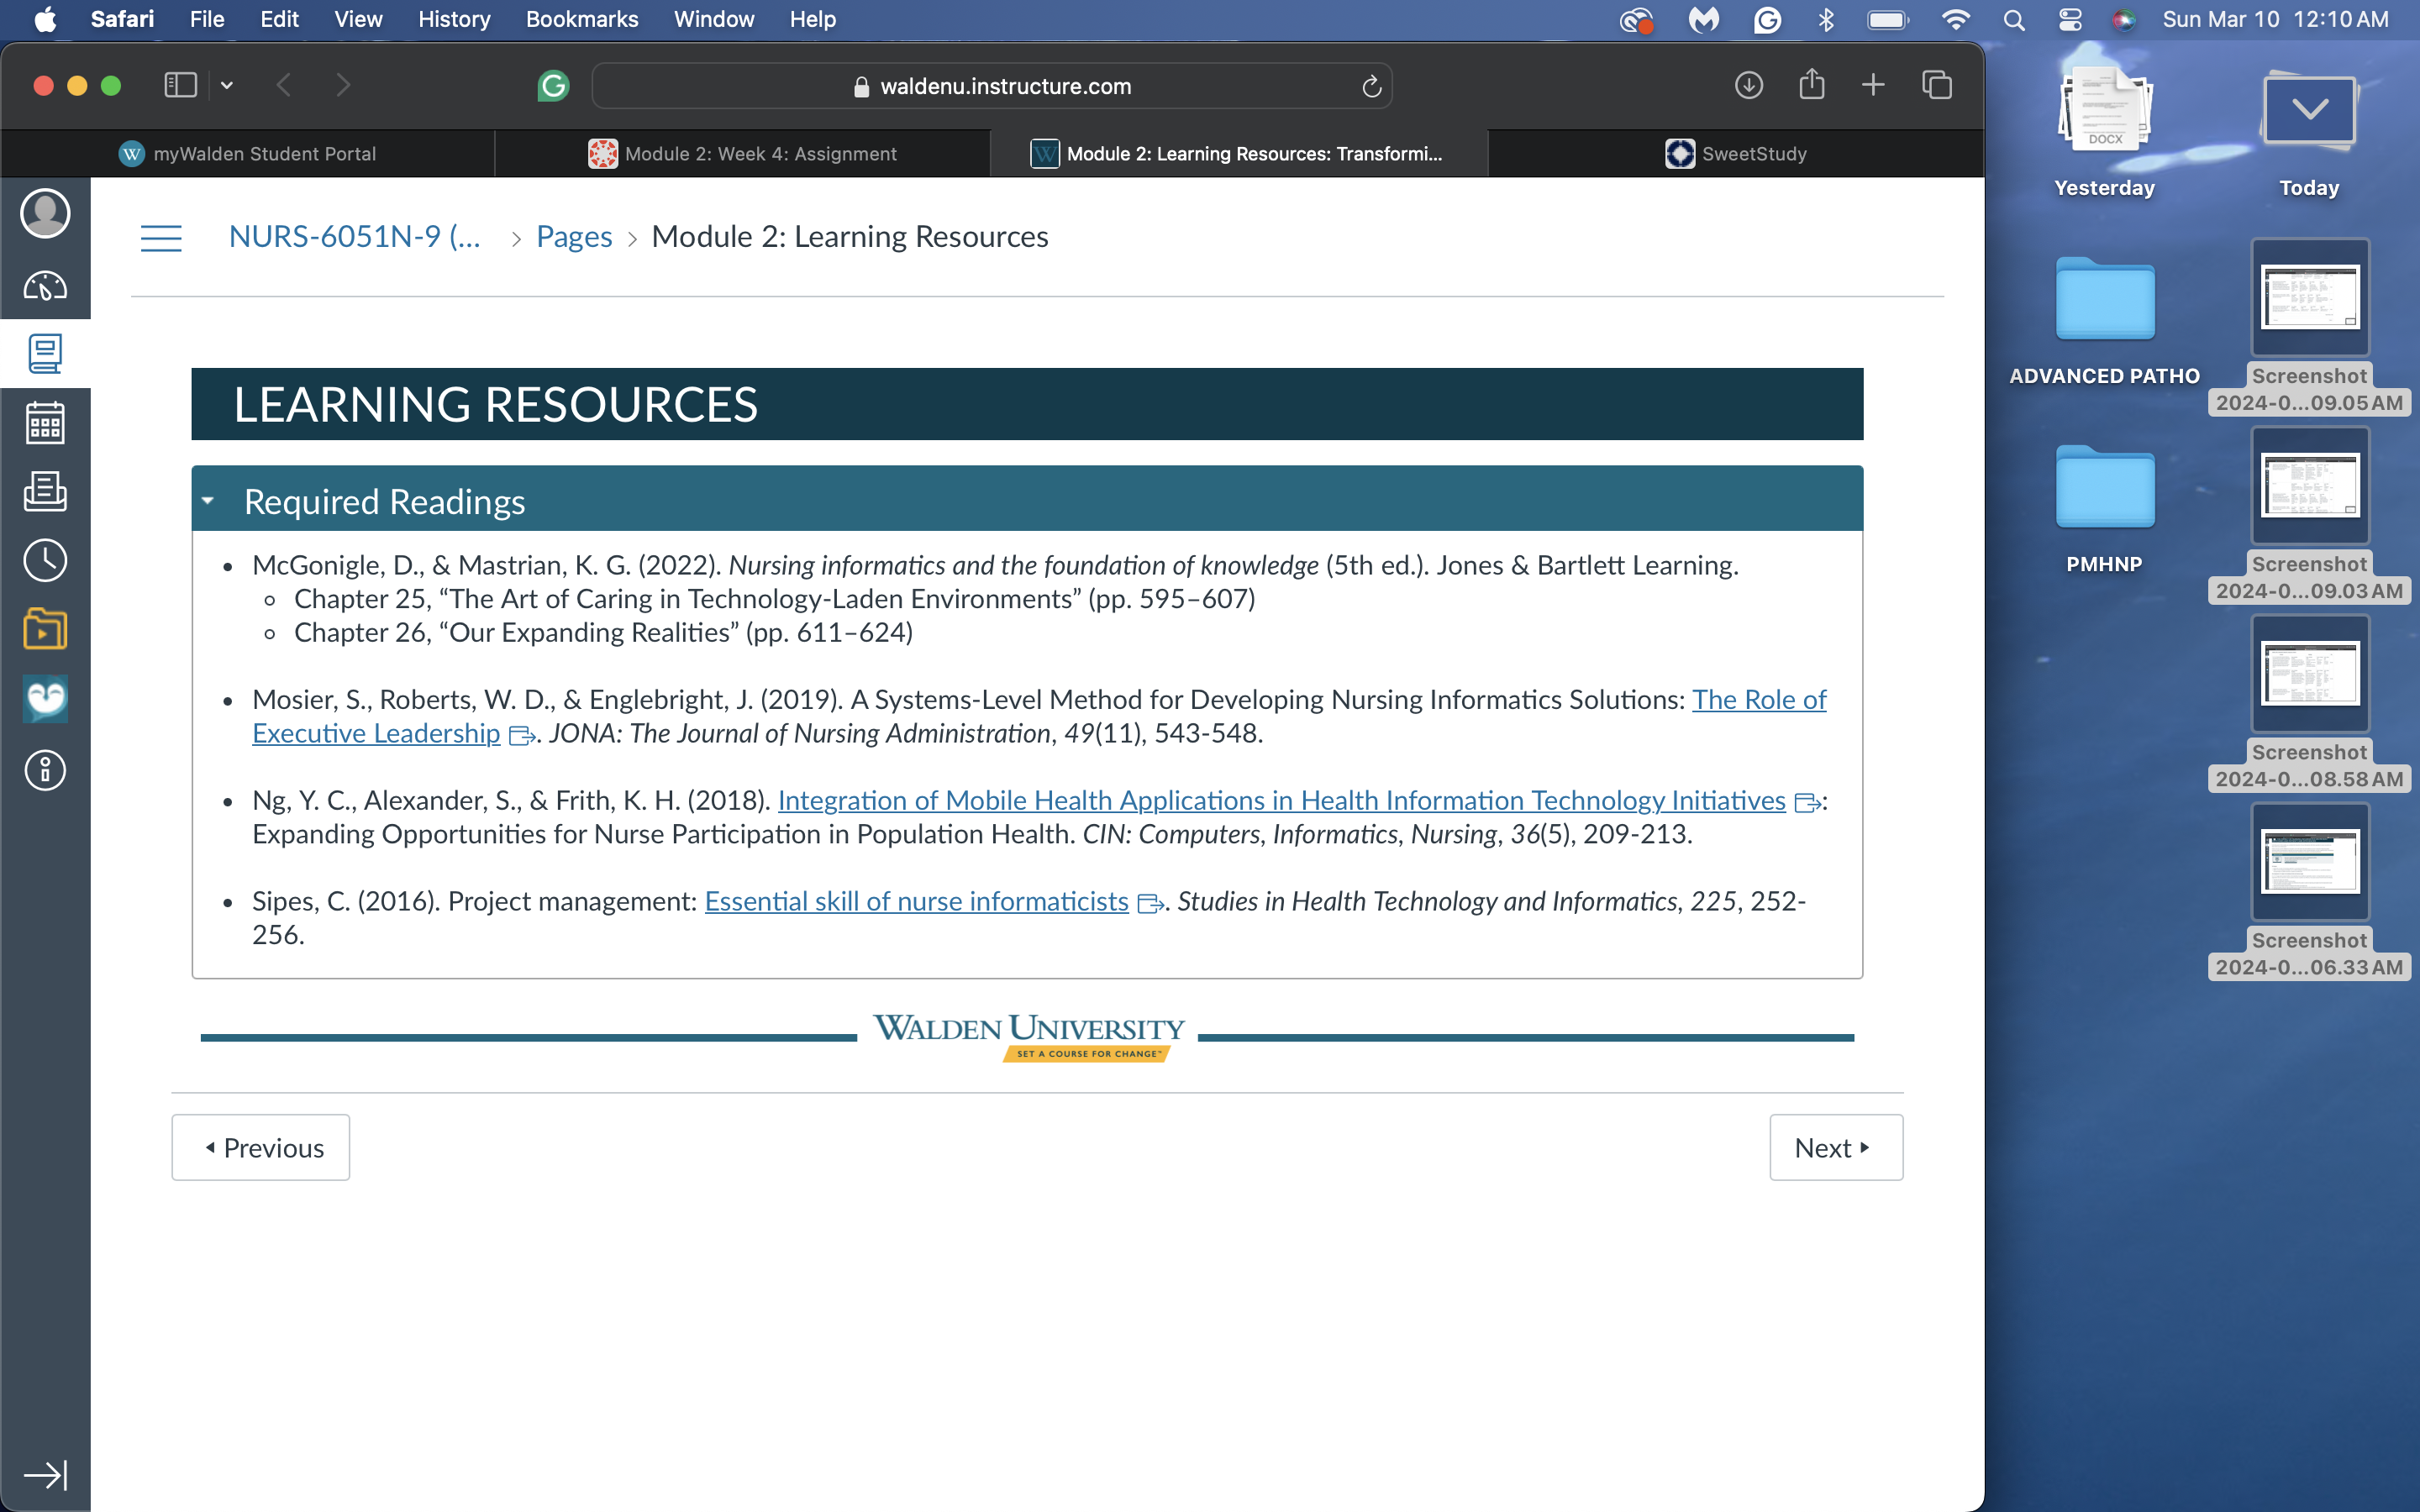Screen dimensions: 2420x1512
Task: Click the Next page button
Action: pyautogui.click(x=1835, y=1147)
